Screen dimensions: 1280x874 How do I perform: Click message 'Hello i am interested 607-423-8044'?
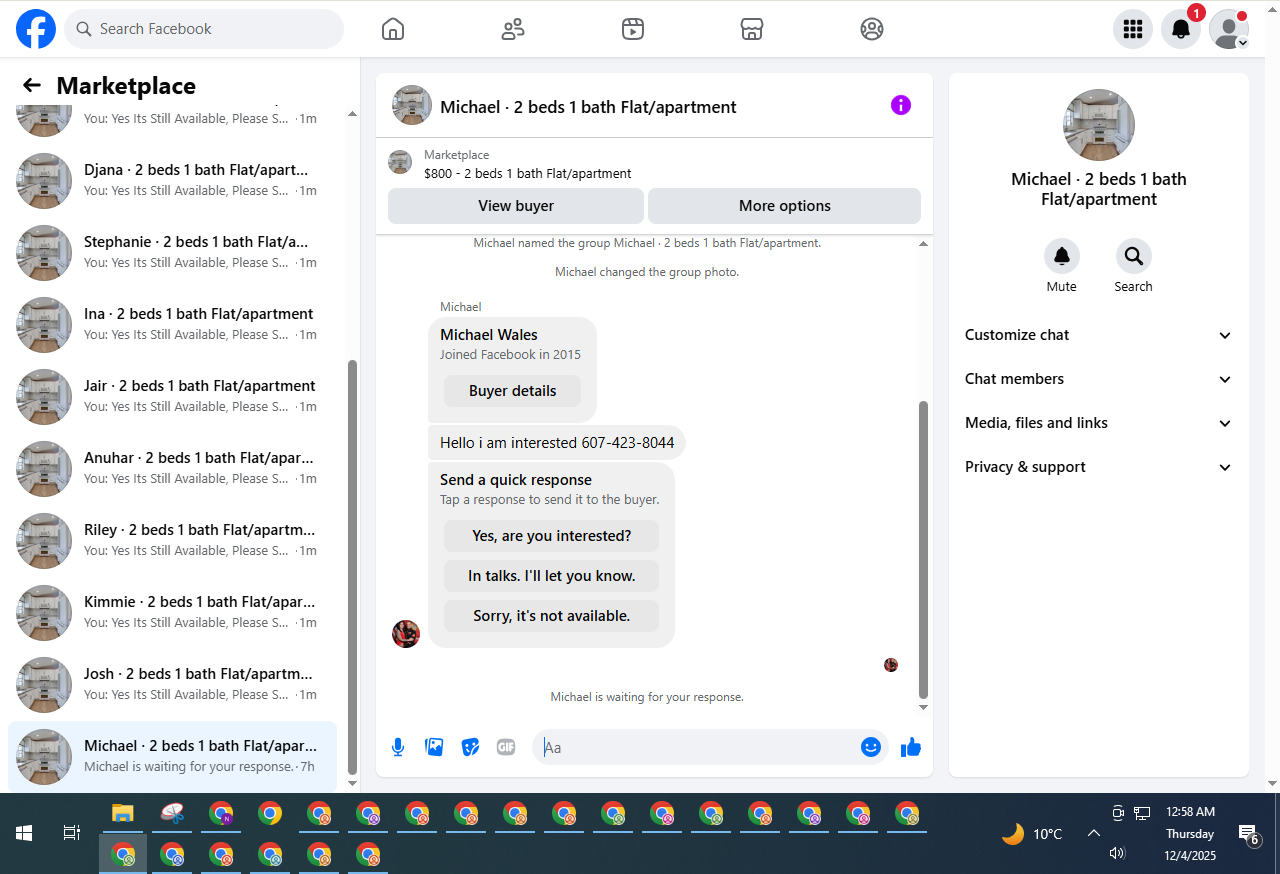point(557,442)
